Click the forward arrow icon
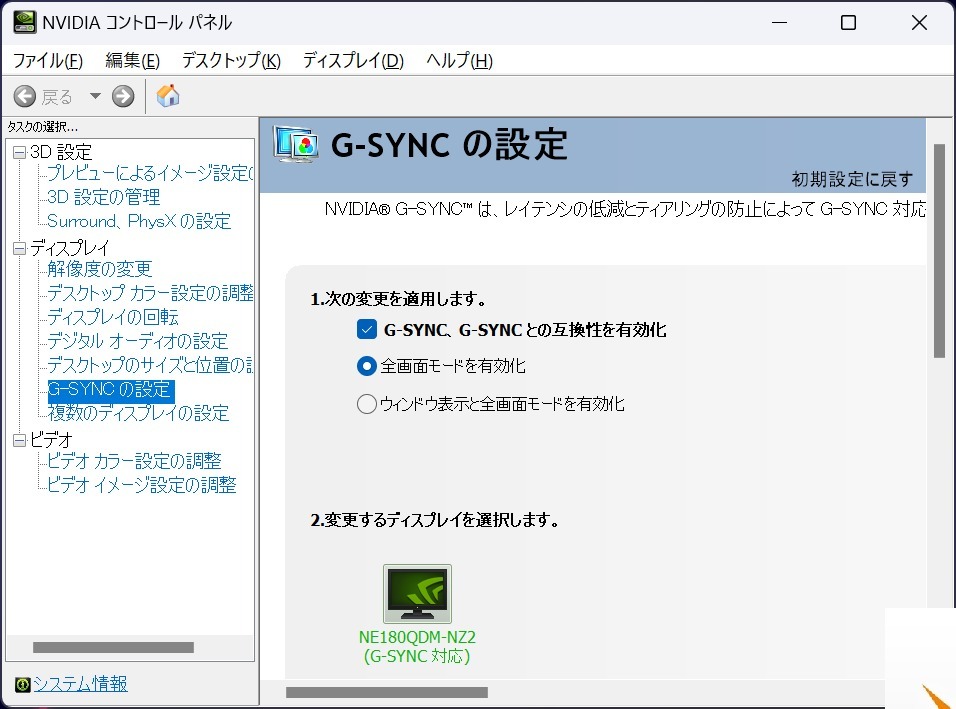Image resolution: width=956 pixels, height=709 pixels. (x=123, y=96)
